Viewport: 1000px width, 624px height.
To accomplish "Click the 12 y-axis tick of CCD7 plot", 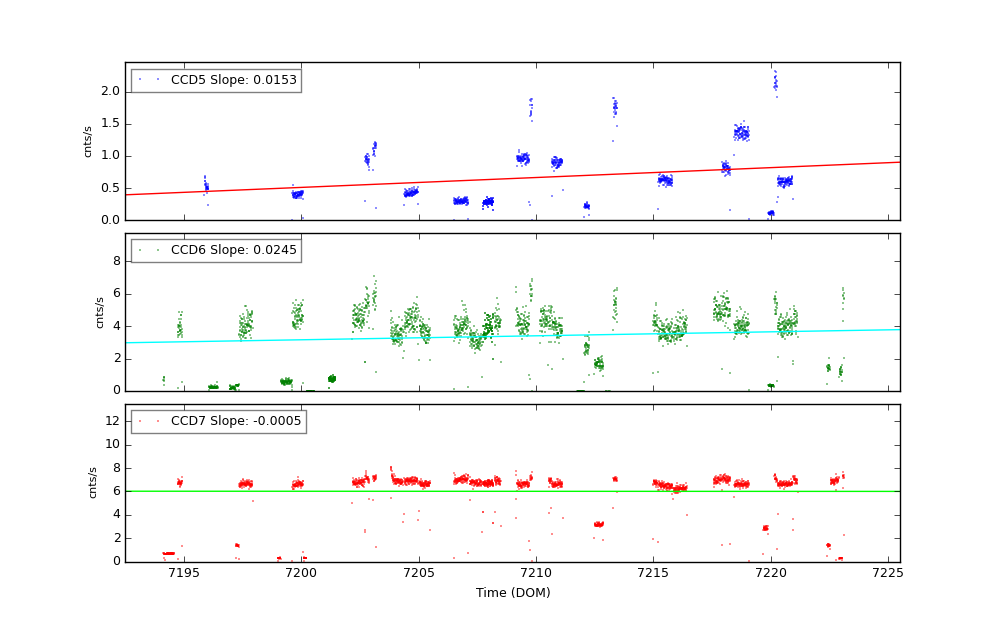I will point(113,421).
